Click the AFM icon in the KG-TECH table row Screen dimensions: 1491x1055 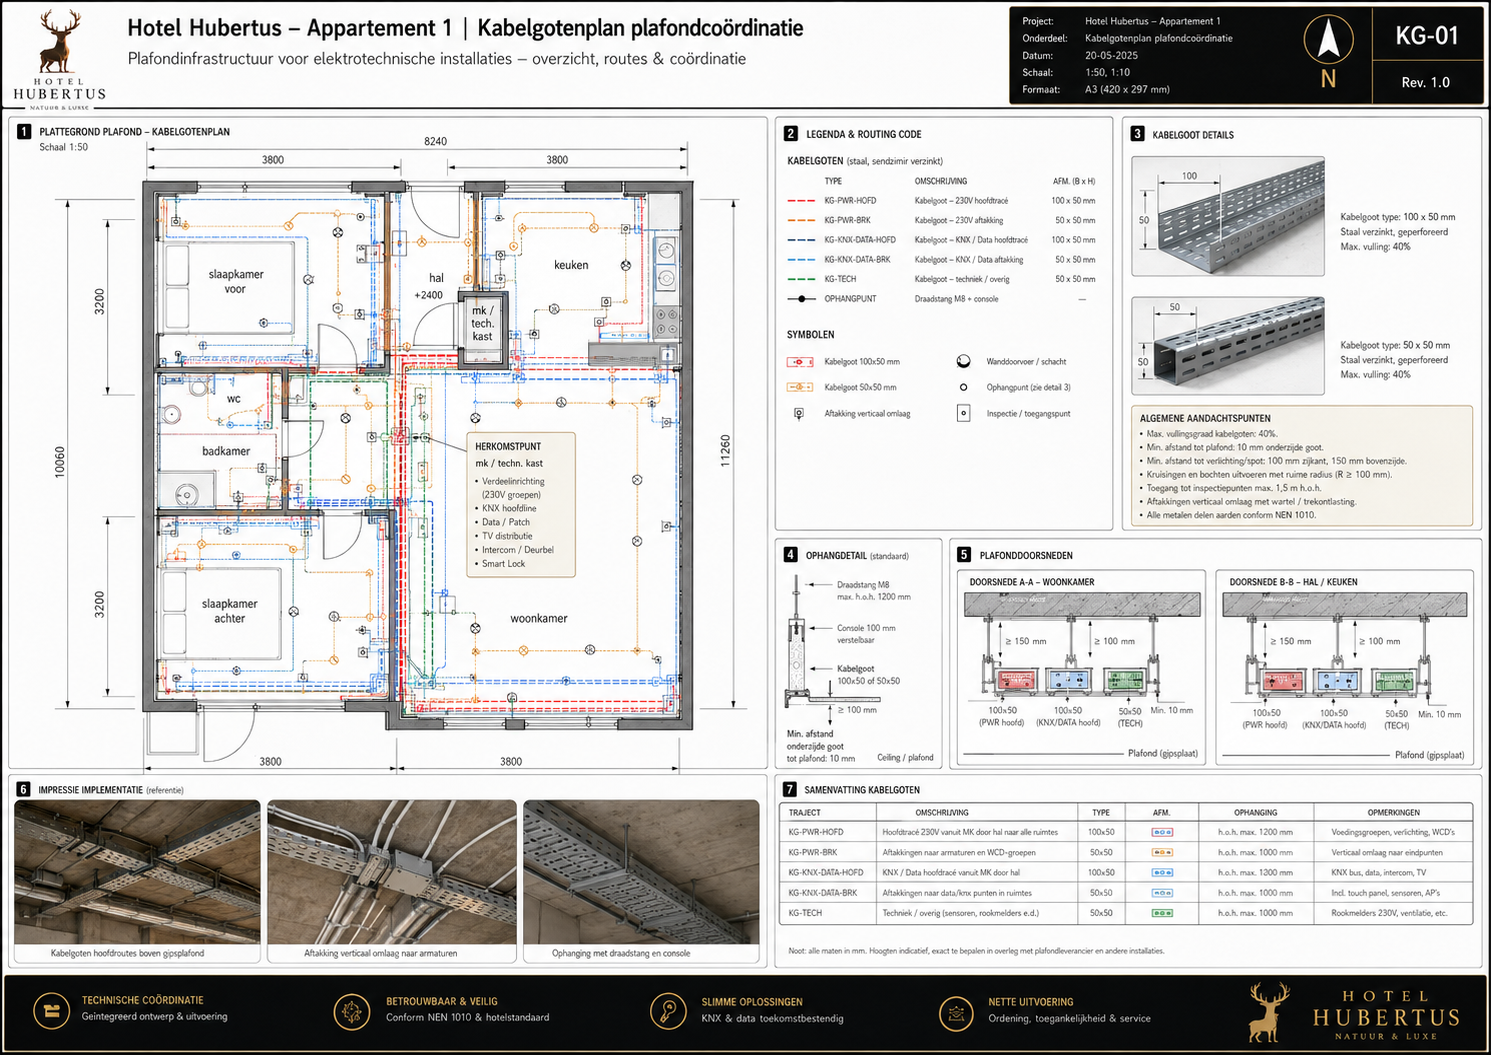pos(1161,913)
